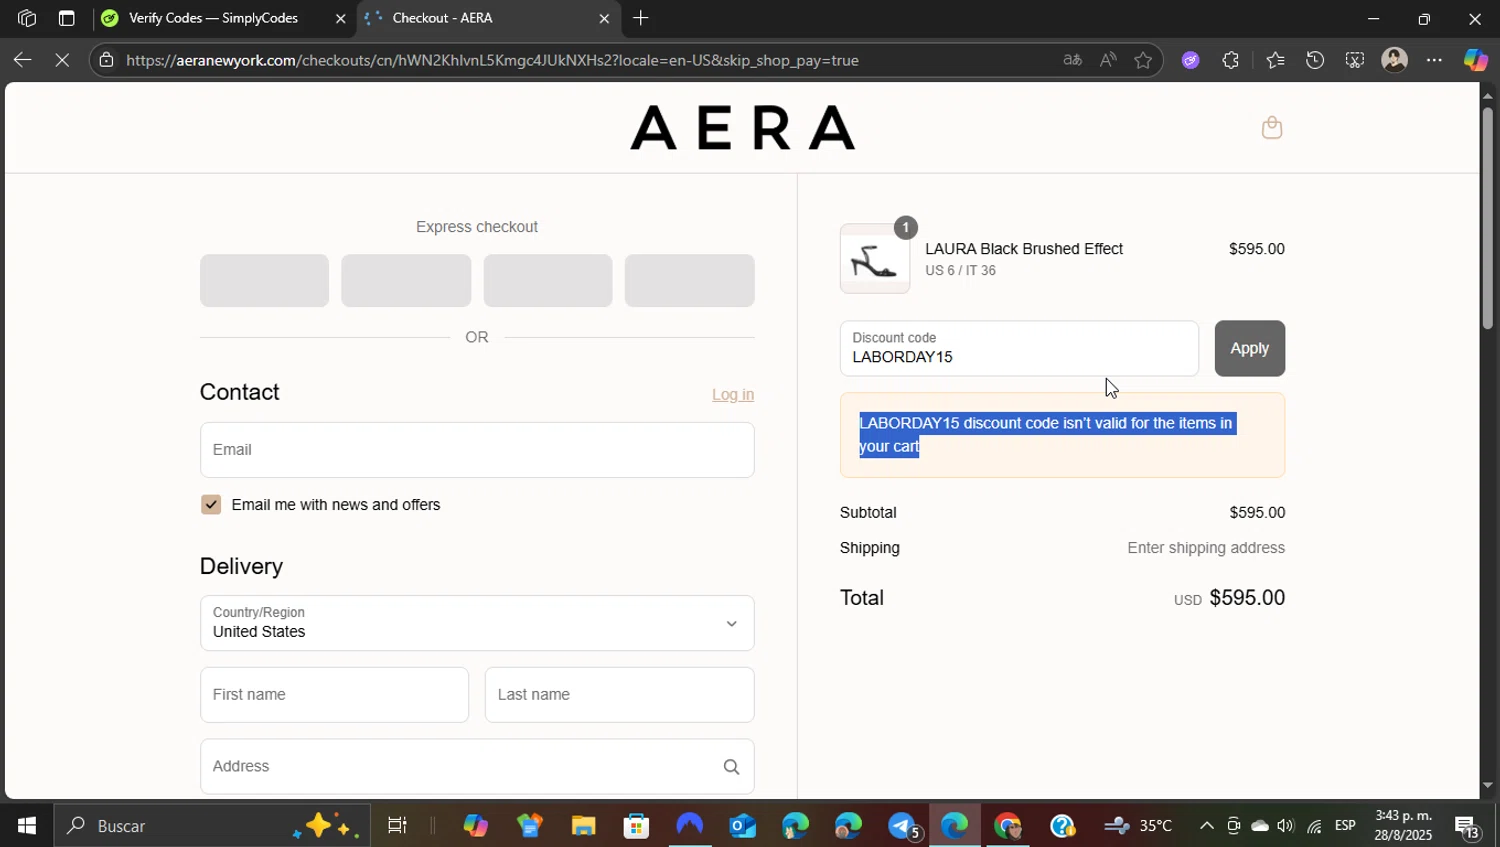Open notification center icon

point(1467,826)
